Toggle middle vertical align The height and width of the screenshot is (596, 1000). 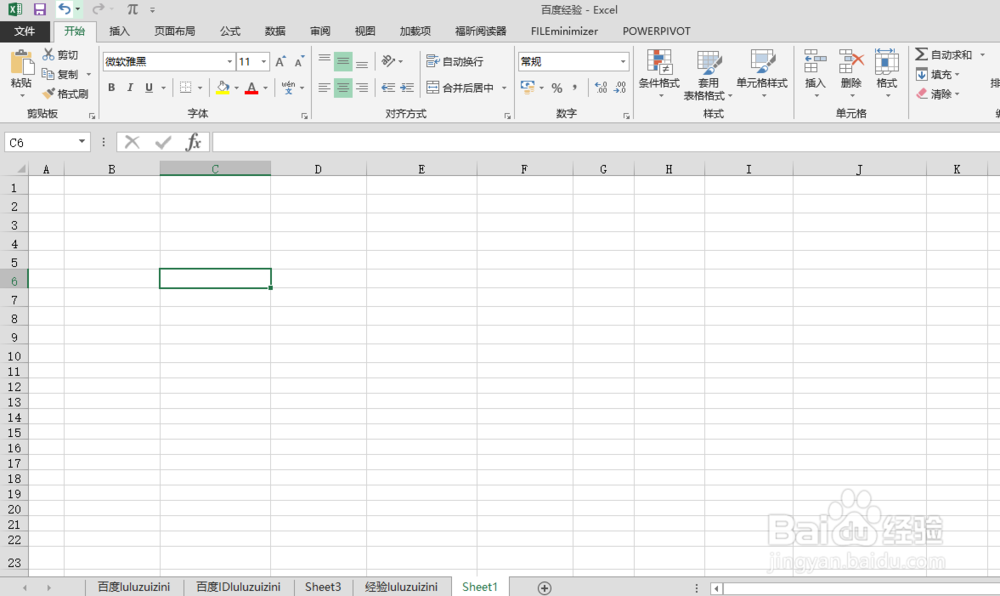(343, 61)
